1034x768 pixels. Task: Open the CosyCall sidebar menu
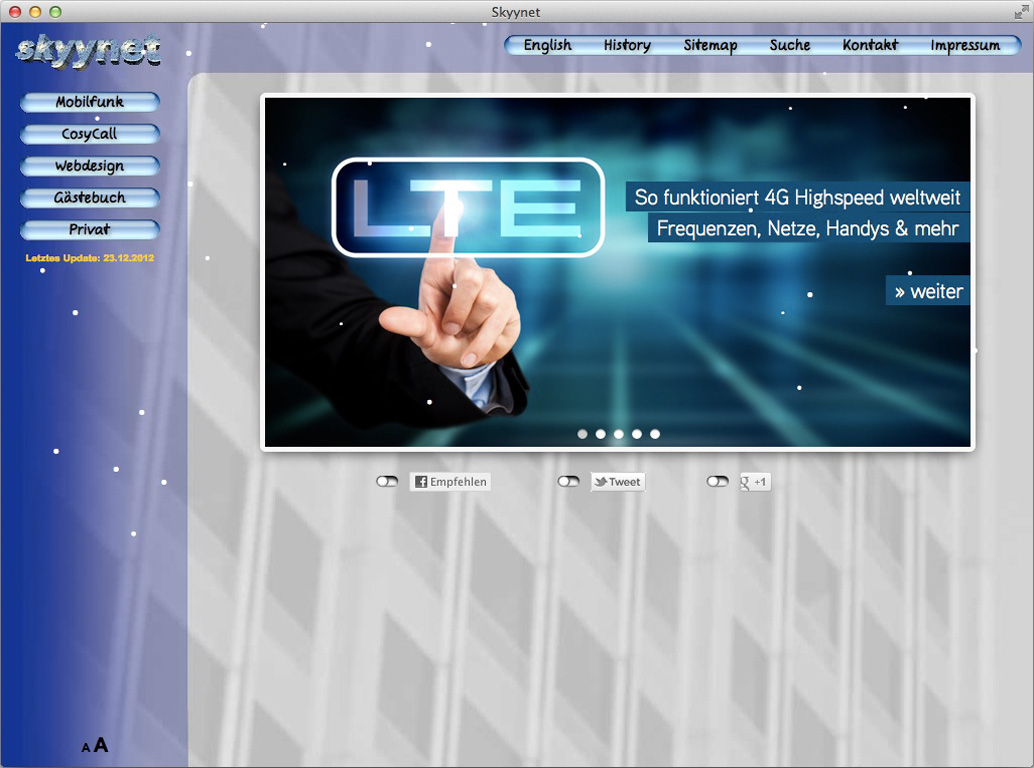(x=90, y=134)
